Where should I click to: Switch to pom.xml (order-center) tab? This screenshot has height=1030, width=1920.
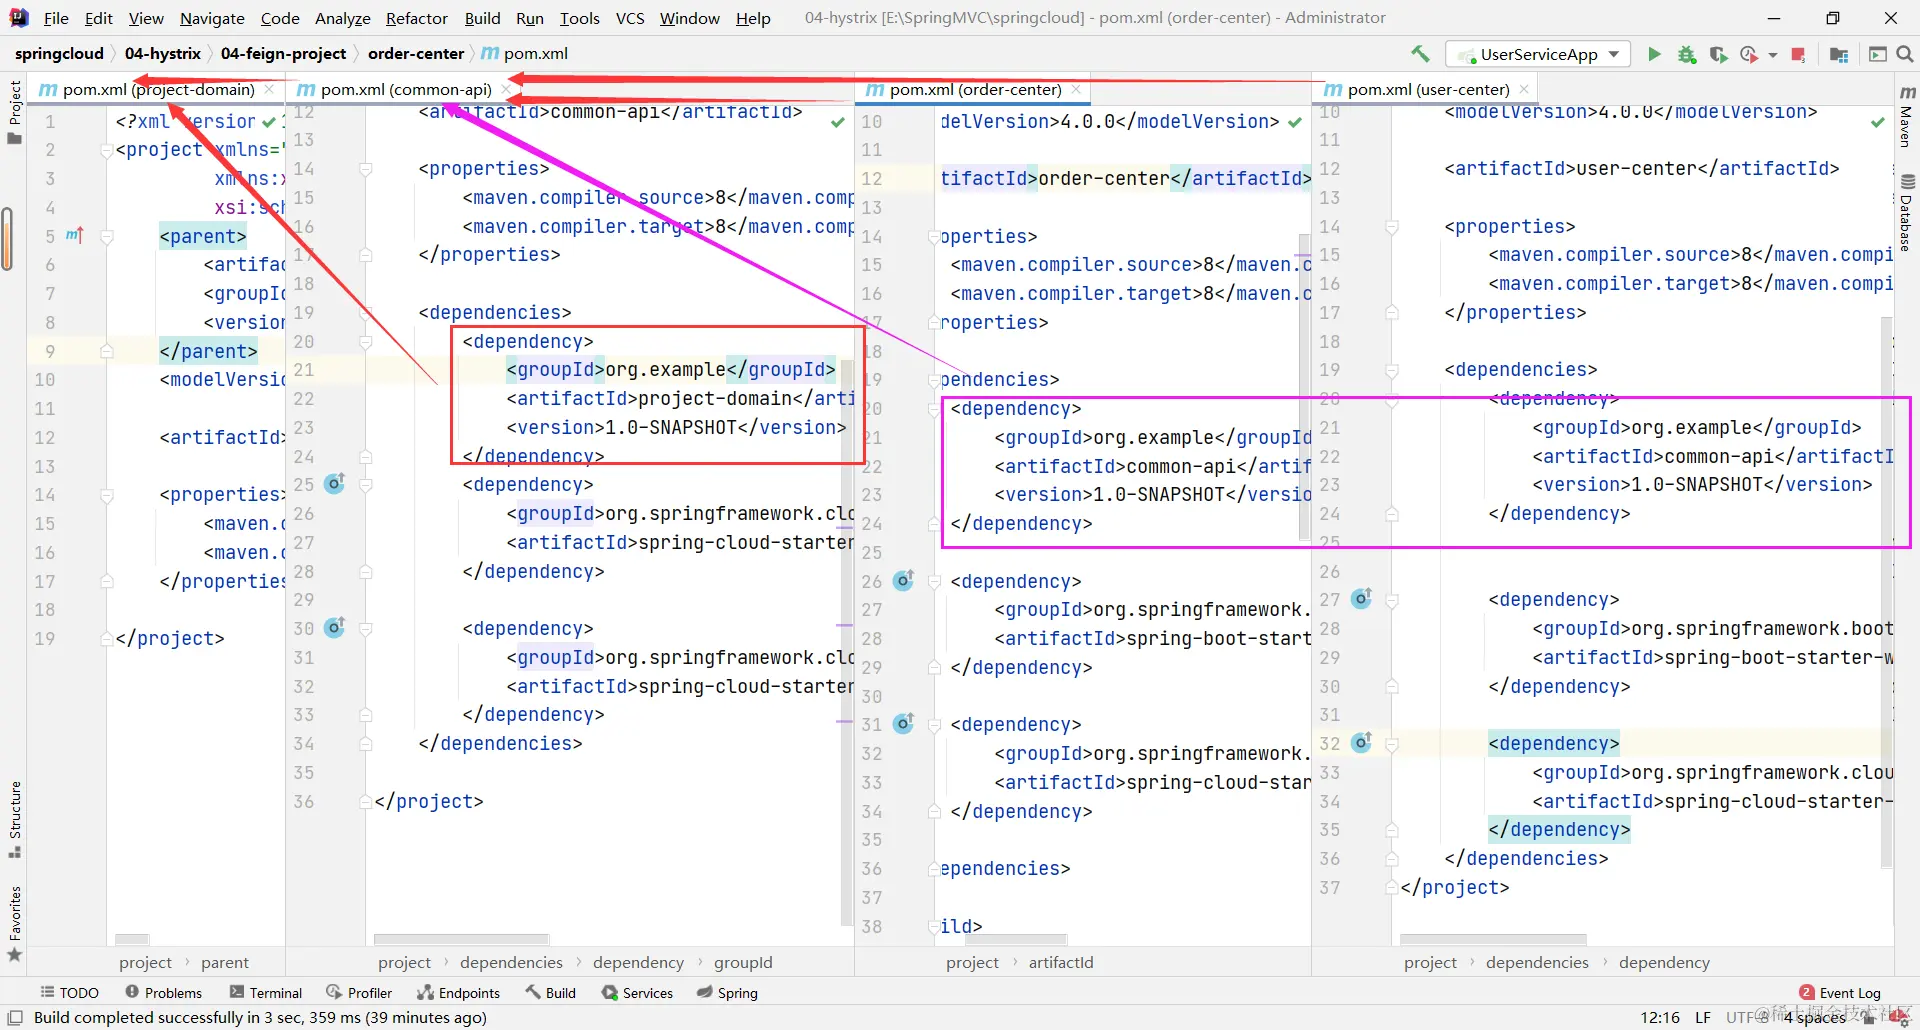click(975, 89)
